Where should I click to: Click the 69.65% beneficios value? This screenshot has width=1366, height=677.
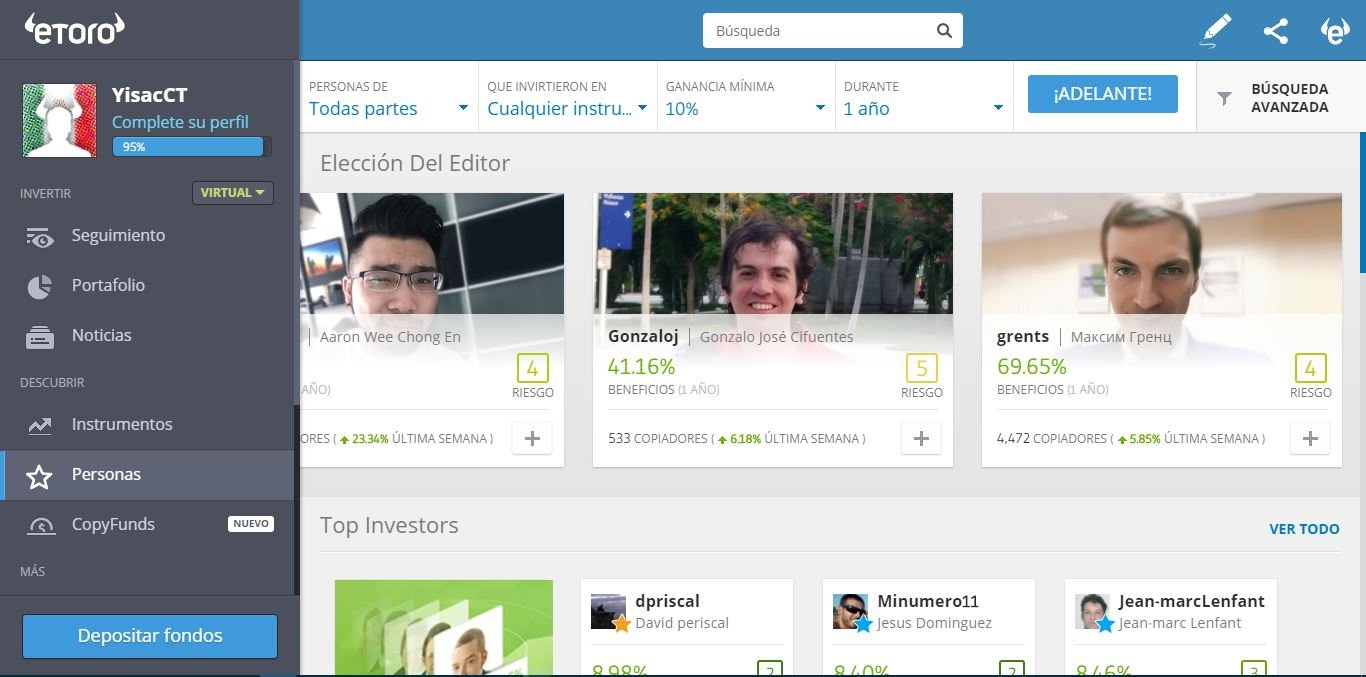[x=1031, y=367]
